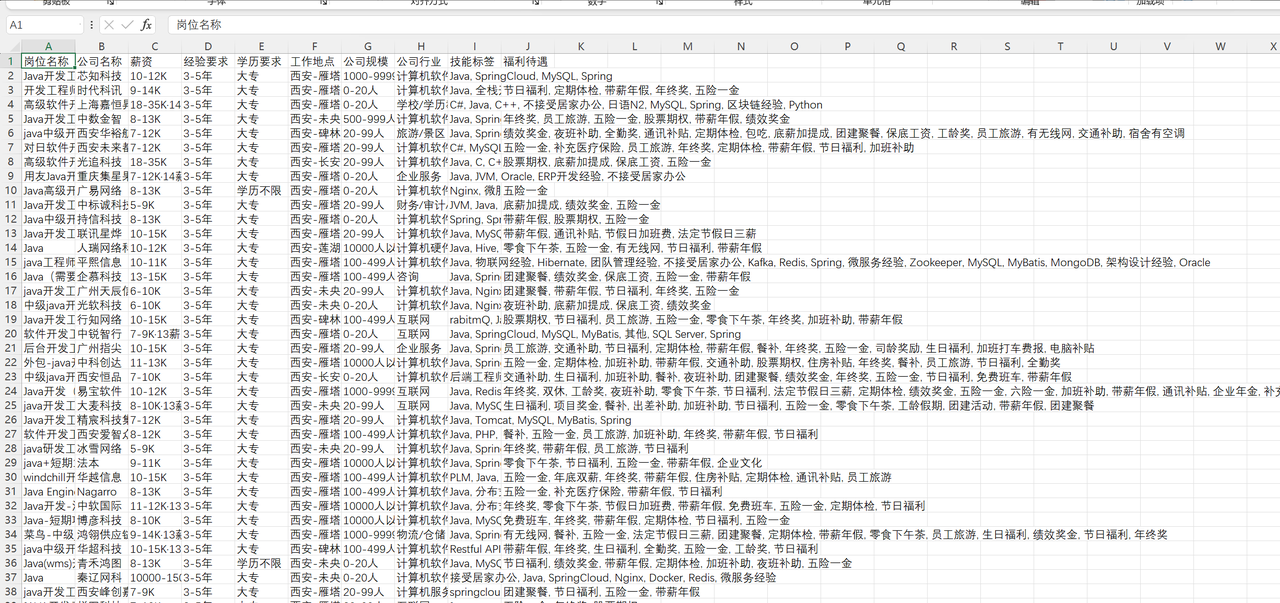Click the job cell windchill开

point(48,477)
